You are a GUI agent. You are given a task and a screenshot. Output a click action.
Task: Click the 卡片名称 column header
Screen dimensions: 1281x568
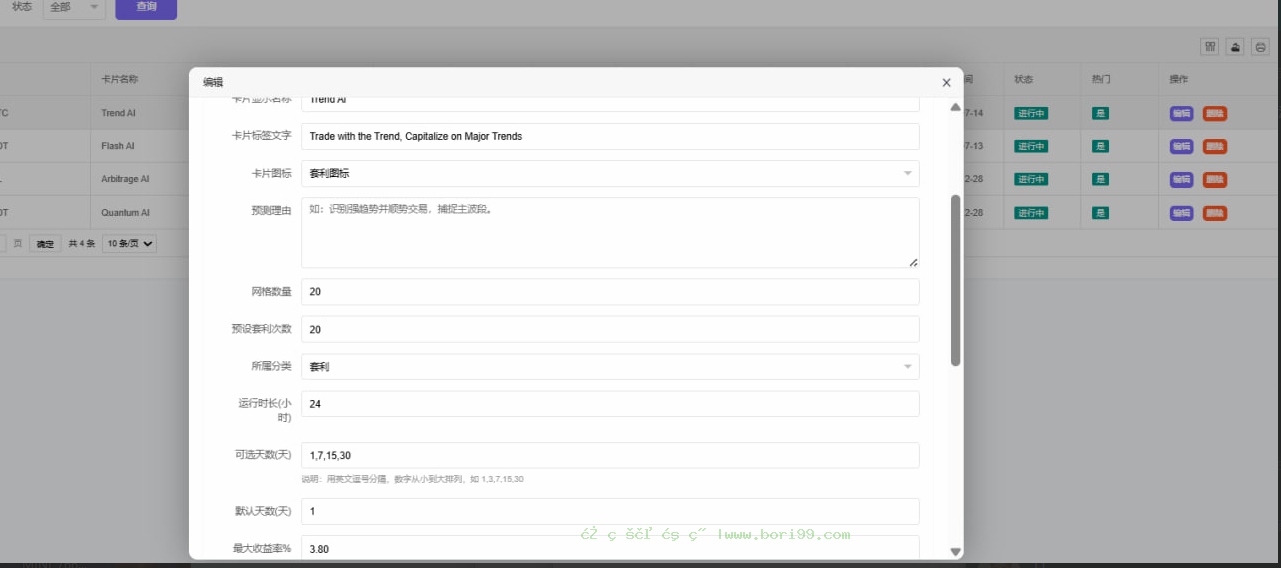click(x=119, y=79)
